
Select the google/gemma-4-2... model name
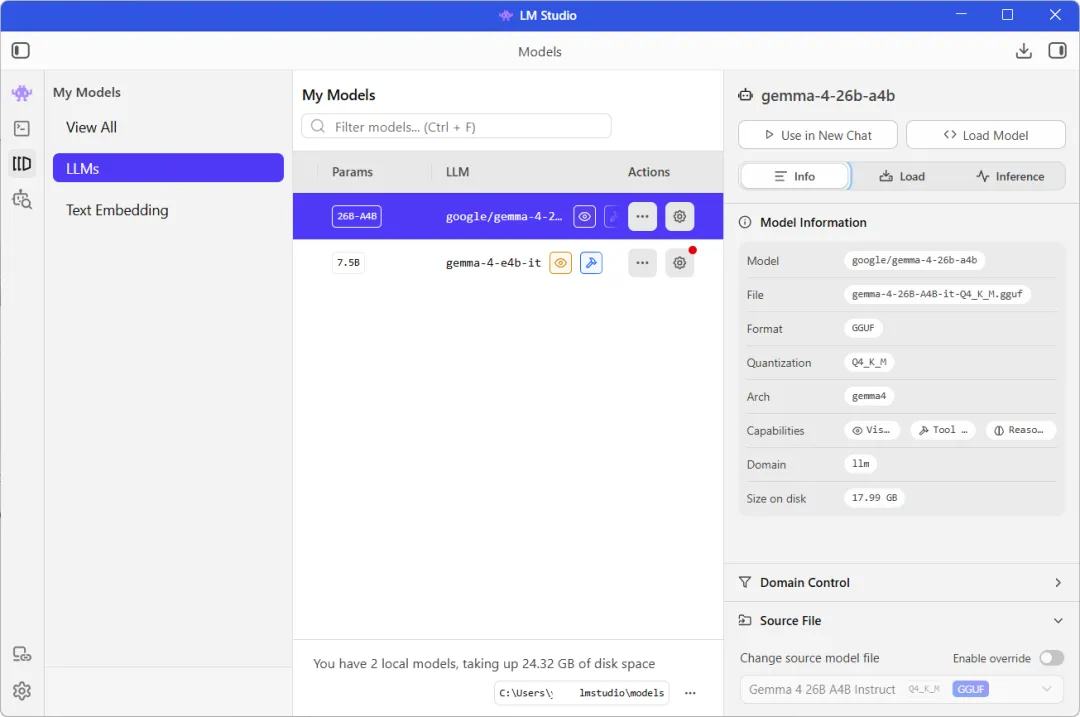[x=503, y=216]
